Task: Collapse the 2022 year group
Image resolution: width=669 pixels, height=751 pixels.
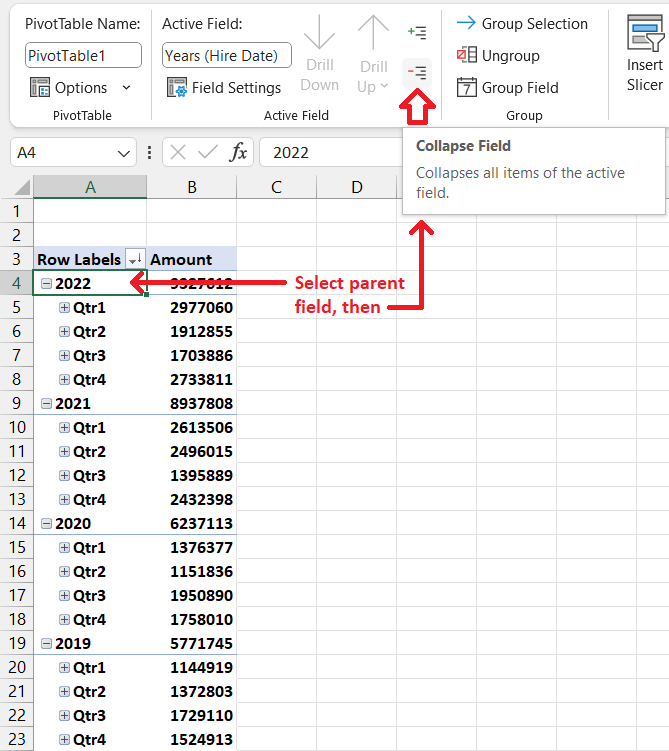Action: (46, 284)
